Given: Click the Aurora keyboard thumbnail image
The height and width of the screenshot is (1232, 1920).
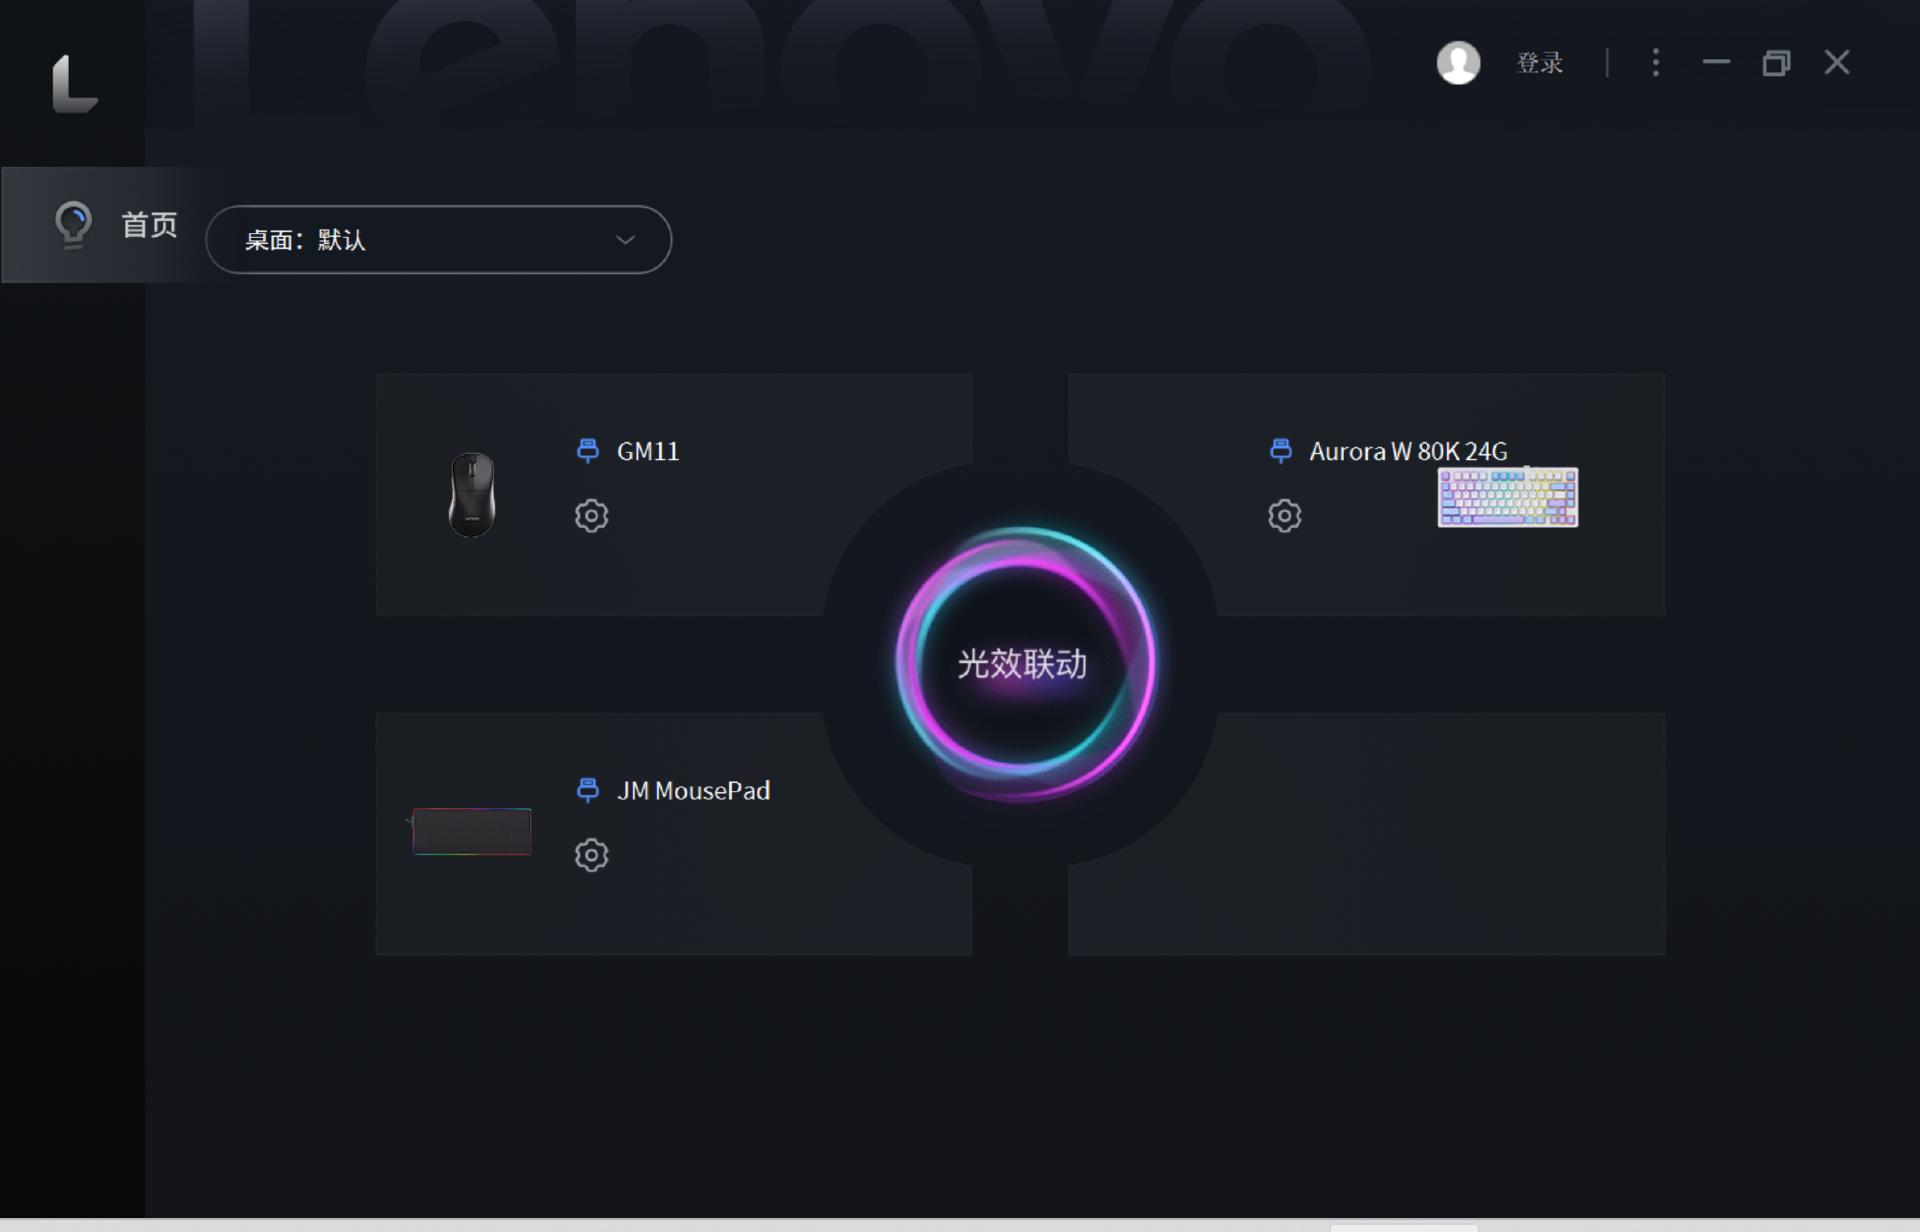Looking at the screenshot, I should pyautogui.click(x=1507, y=497).
